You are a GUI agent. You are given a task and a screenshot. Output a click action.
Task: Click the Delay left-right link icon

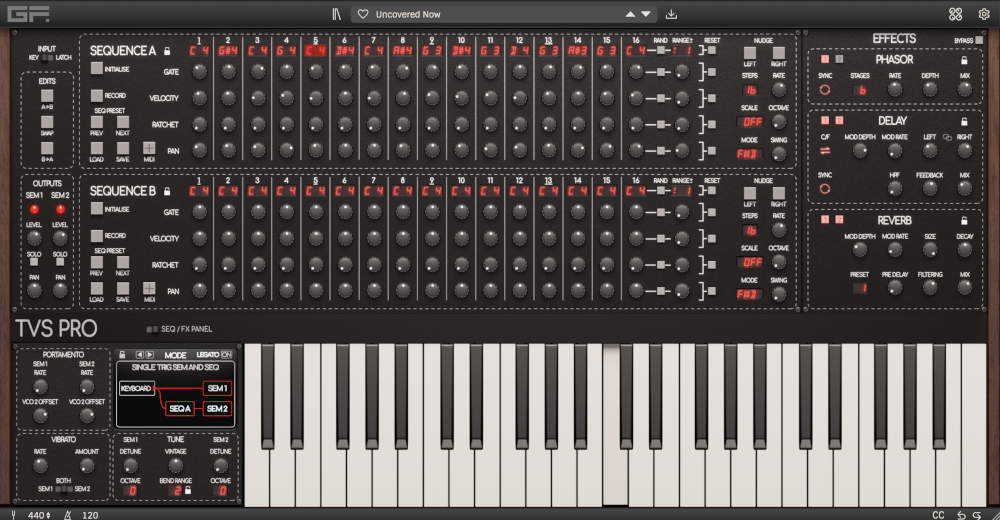point(947,137)
